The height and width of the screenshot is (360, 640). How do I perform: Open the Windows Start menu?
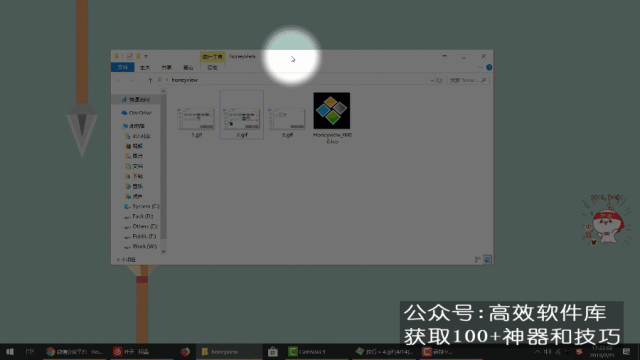[10, 351]
